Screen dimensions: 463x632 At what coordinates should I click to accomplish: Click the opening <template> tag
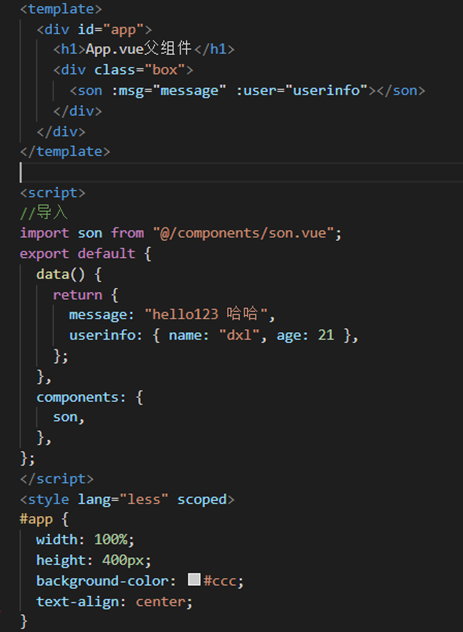tap(61, 9)
